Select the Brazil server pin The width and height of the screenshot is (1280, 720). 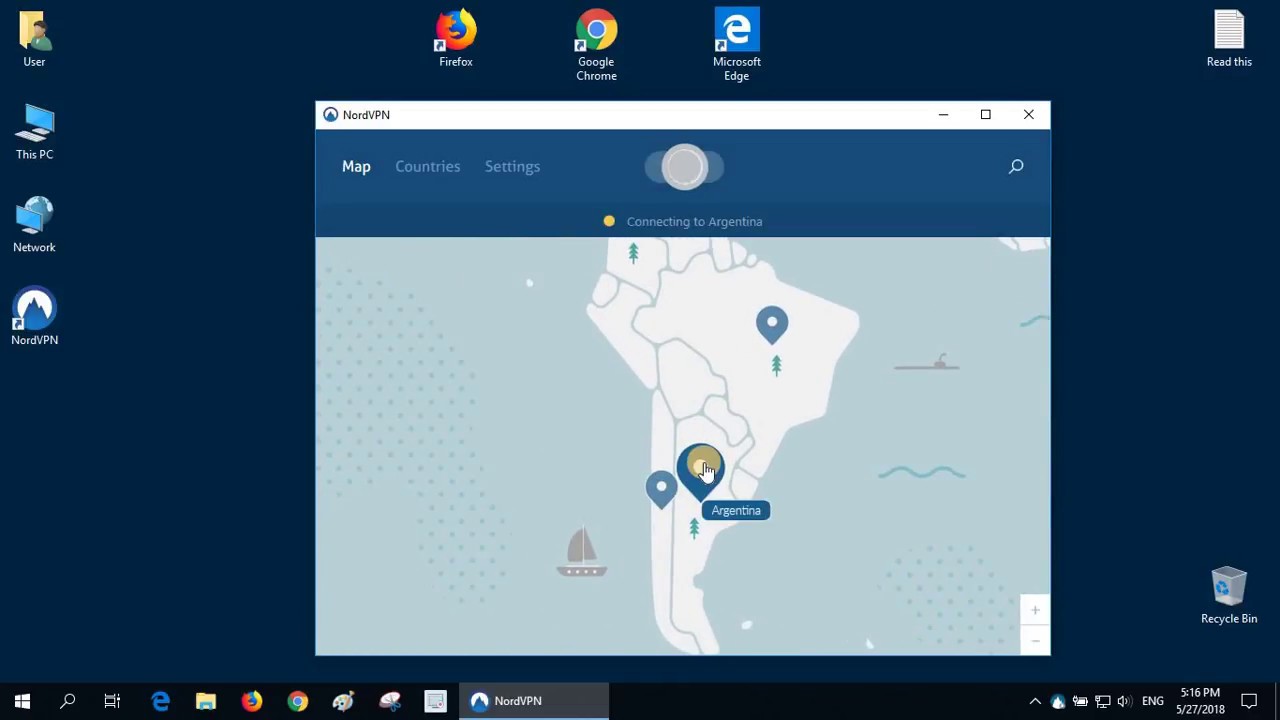click(772, 325)
